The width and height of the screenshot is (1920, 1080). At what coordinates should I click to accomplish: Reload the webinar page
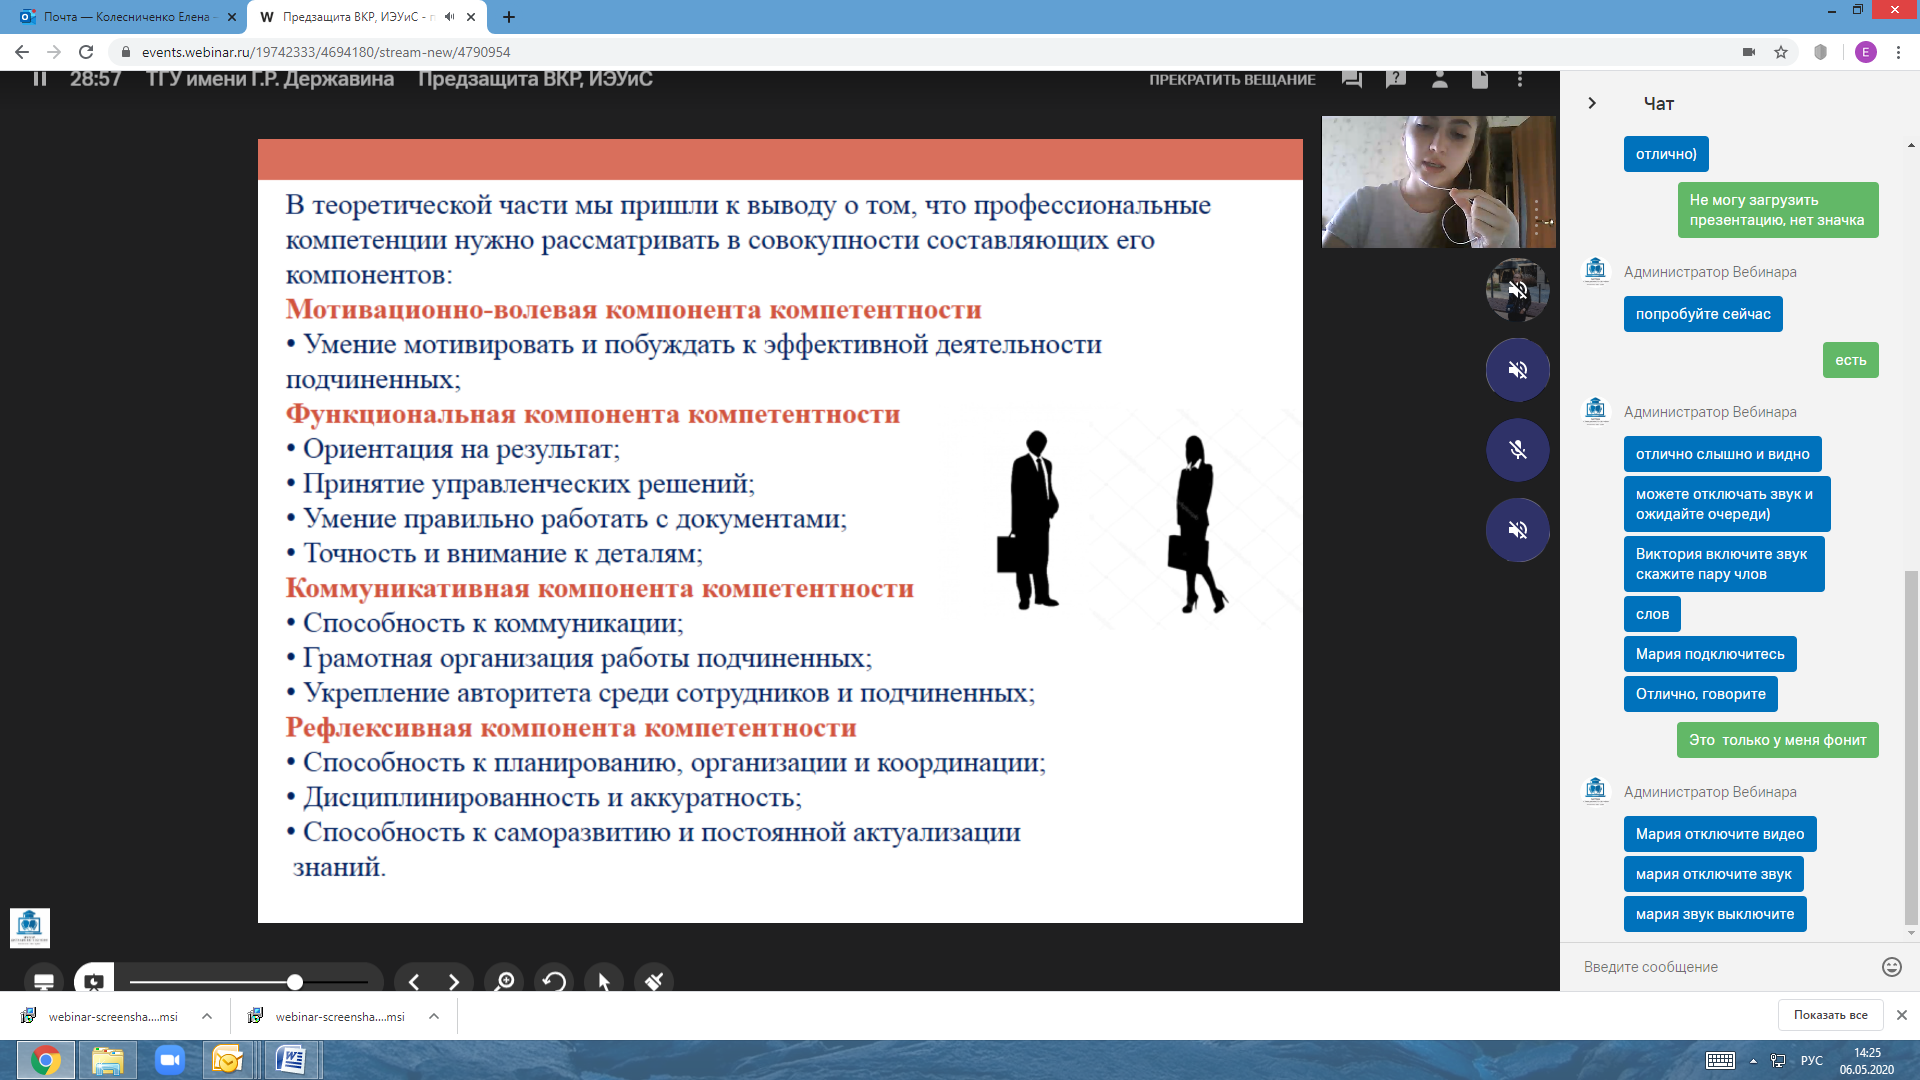point(86,52)
